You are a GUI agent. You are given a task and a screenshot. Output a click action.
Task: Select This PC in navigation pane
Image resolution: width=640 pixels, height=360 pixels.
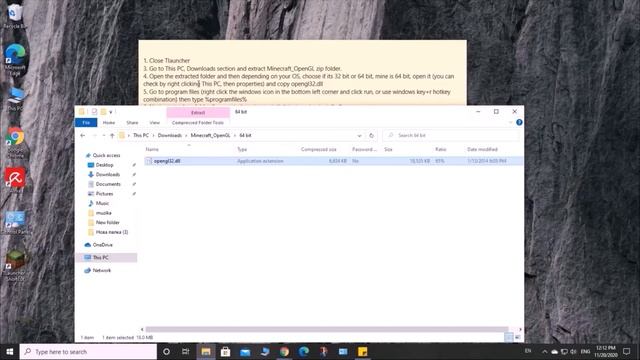pyautogui.click(x=100, y=258)
